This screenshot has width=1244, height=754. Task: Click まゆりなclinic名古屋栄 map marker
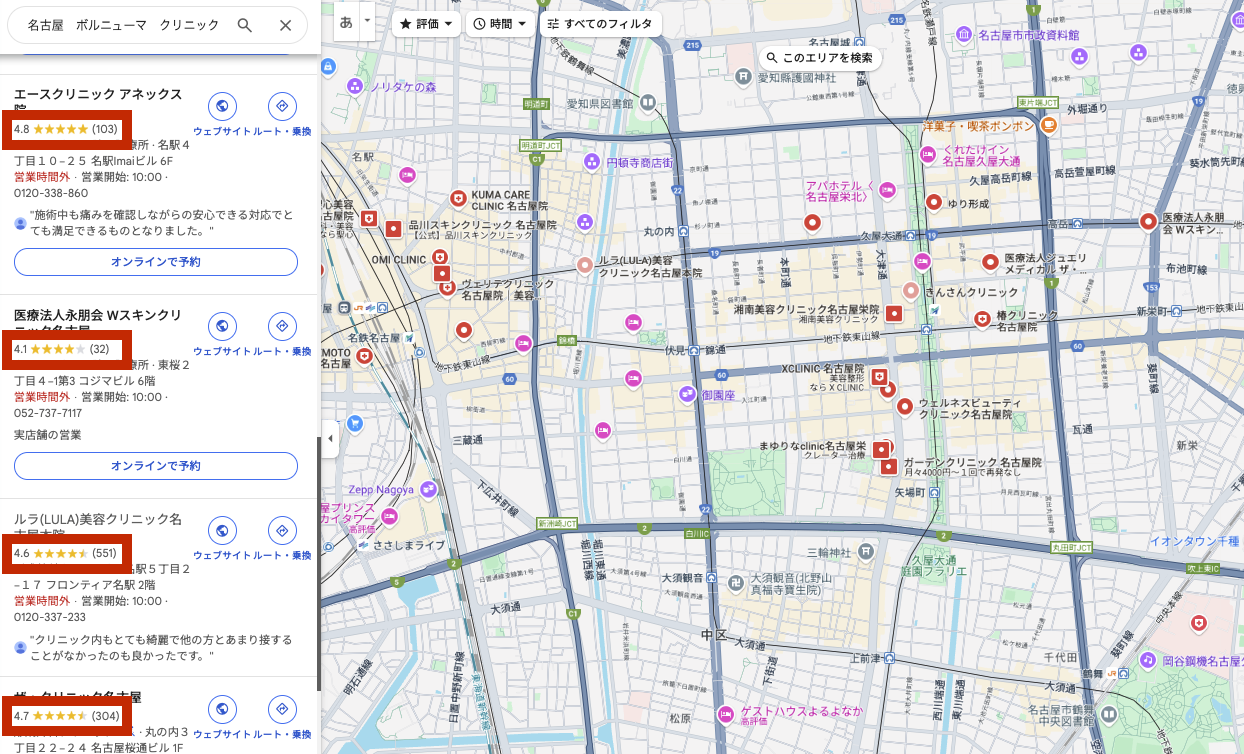[x=881, y=450]
